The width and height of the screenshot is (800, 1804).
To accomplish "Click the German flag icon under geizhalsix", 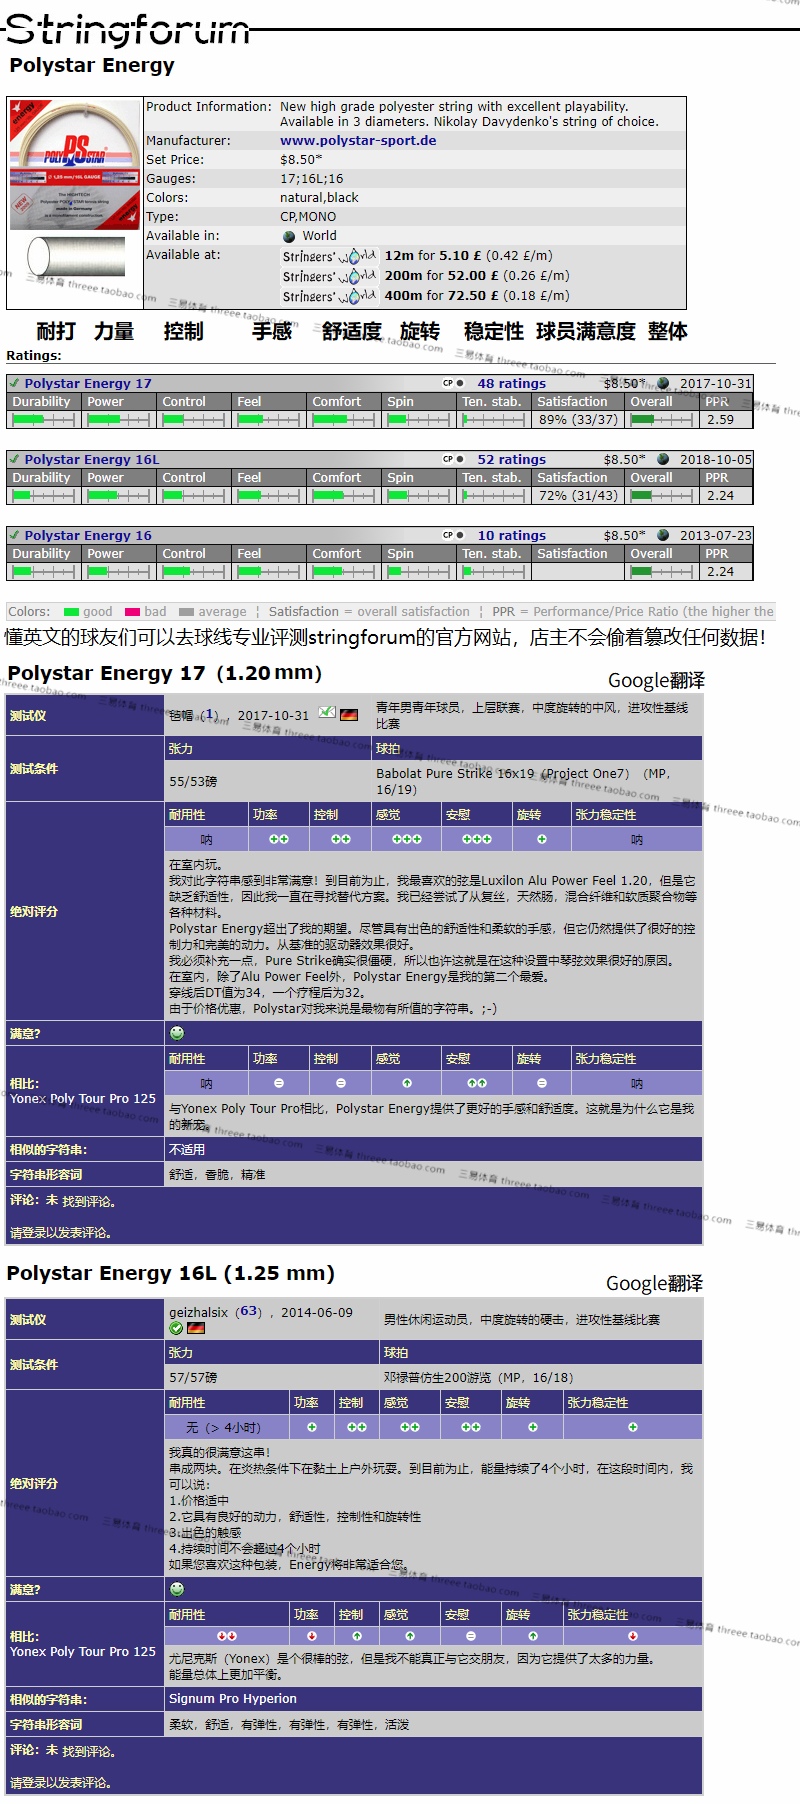I will (x=196, y=1328).
